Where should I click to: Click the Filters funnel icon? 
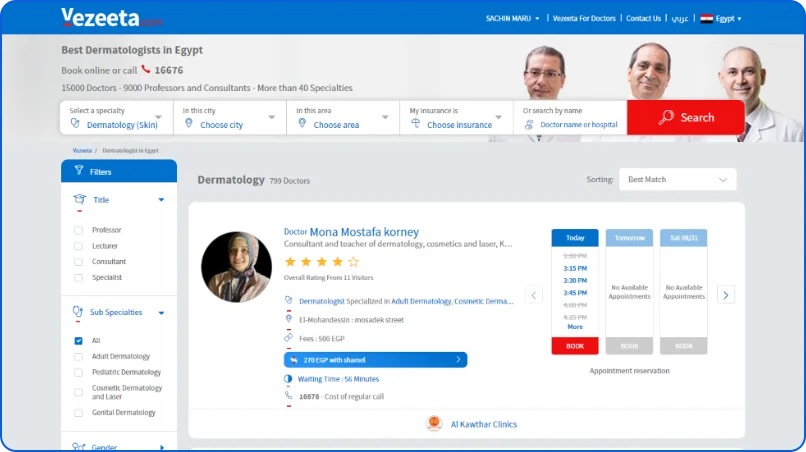pos(79,170)
